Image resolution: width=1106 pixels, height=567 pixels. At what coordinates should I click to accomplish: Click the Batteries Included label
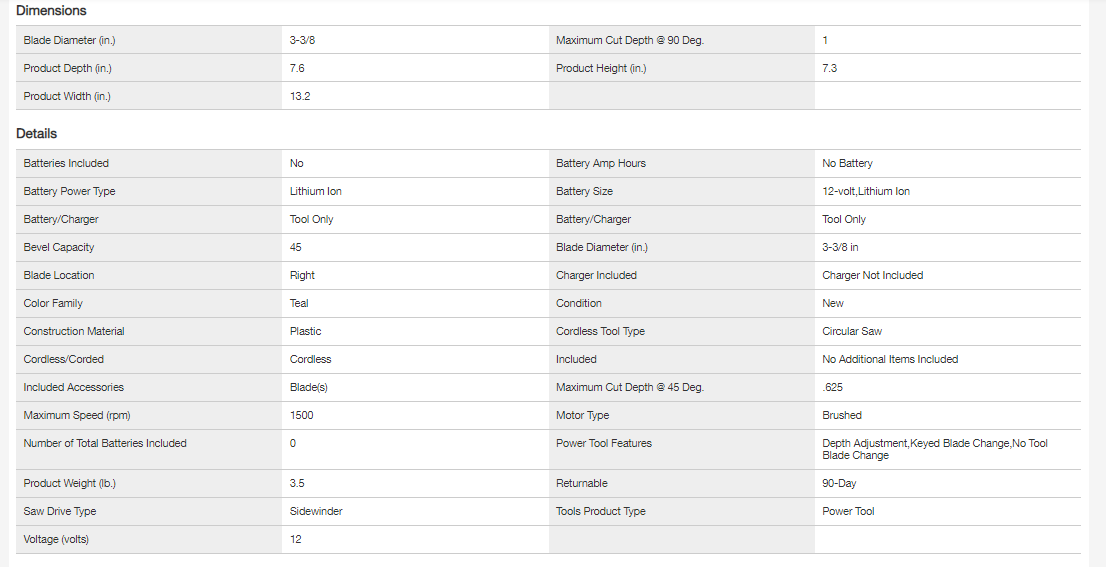tap(66, 163)
